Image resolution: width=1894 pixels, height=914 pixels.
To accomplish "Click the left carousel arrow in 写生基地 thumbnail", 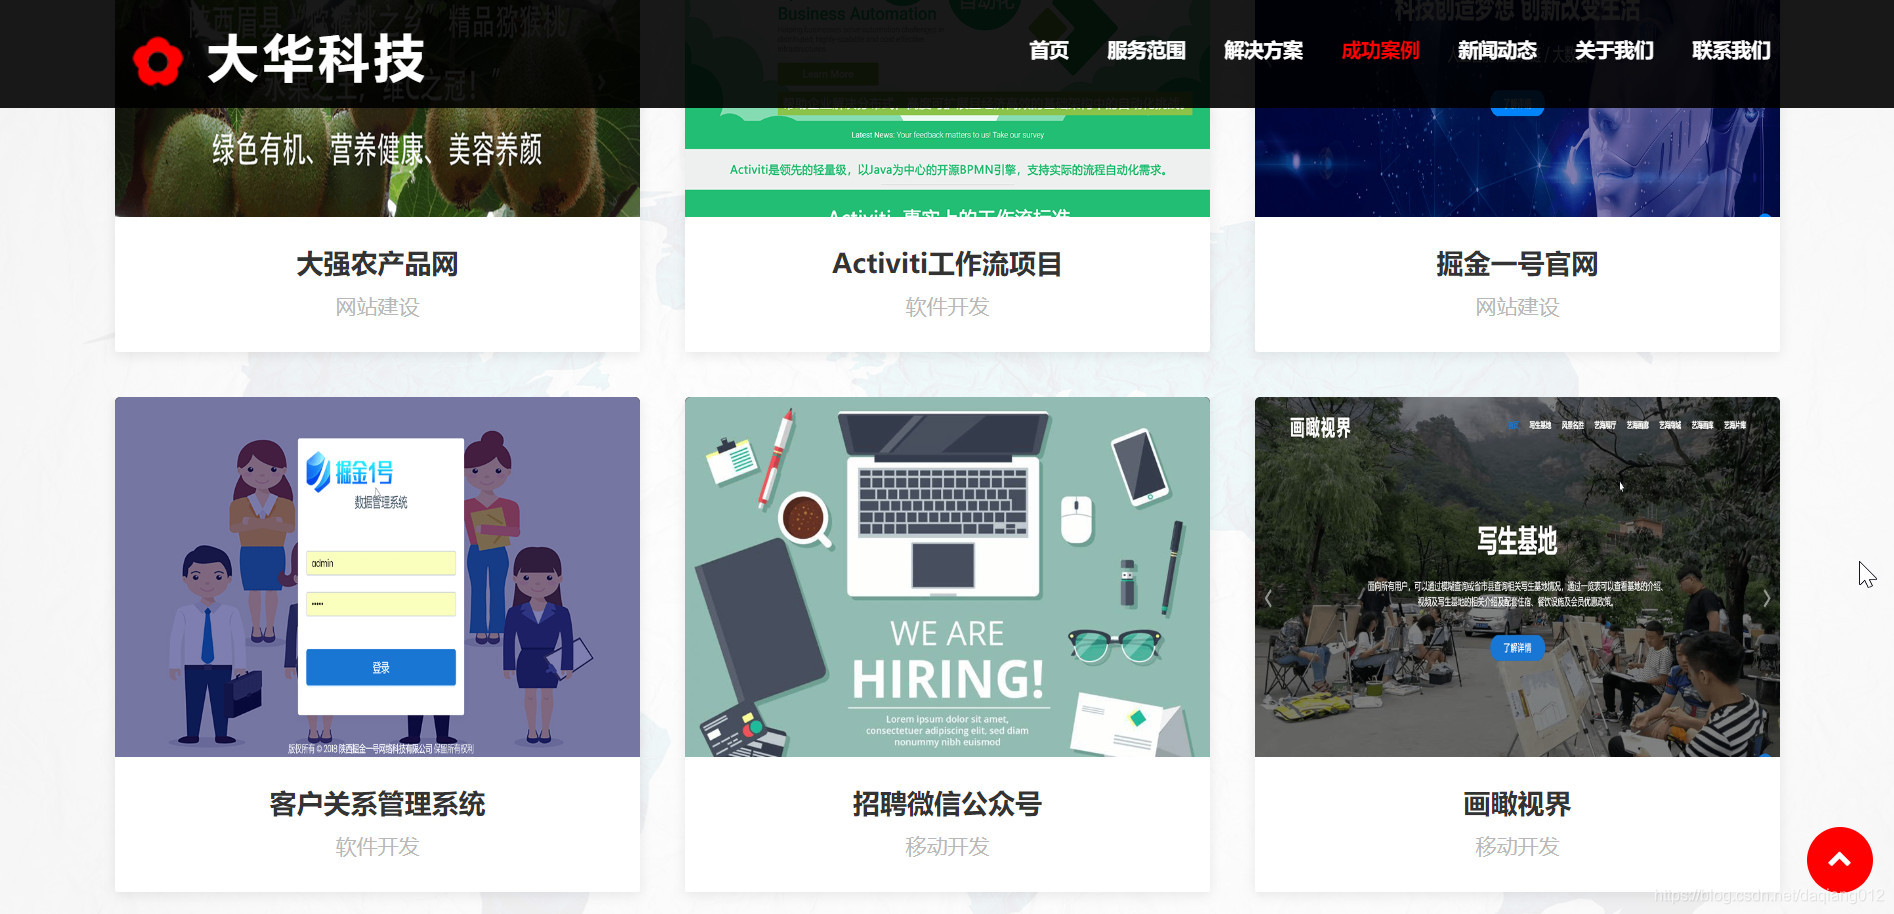I will tap(1268, 598).
